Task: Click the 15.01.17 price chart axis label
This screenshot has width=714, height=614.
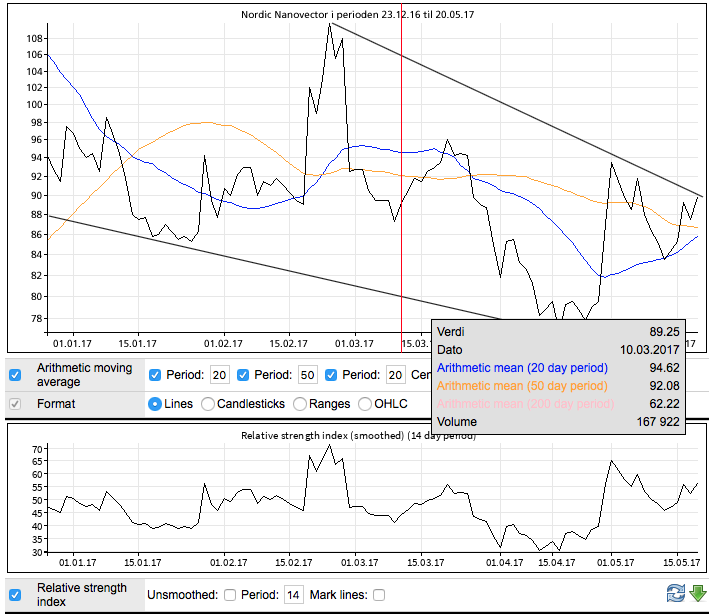Action: point(138,343)
